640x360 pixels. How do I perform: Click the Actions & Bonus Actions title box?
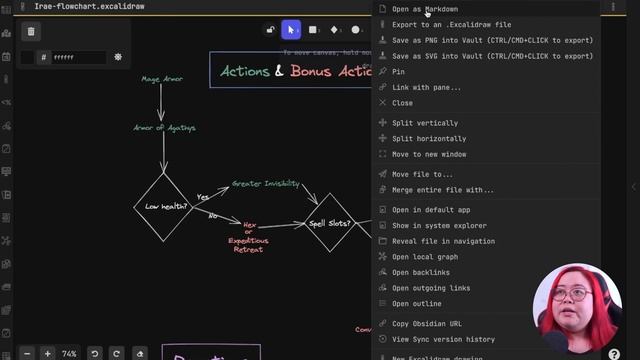[291, 70]
